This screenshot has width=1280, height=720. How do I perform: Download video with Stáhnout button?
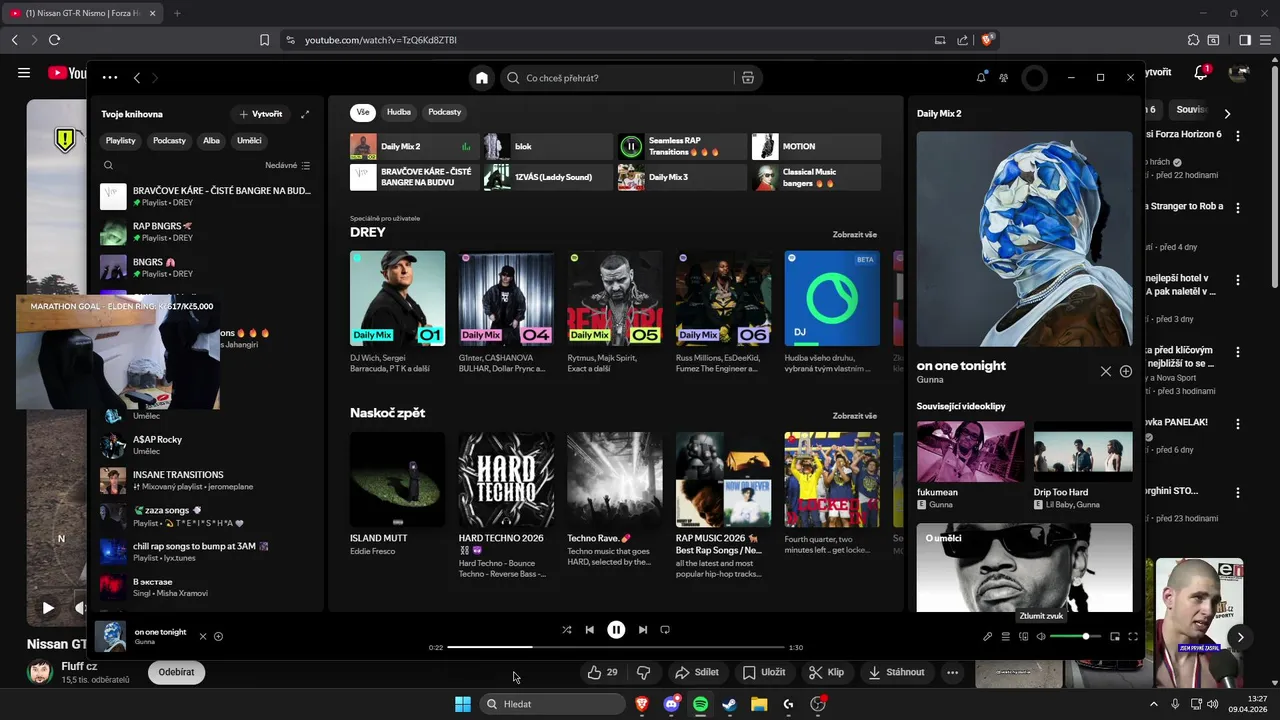point(896,673)
